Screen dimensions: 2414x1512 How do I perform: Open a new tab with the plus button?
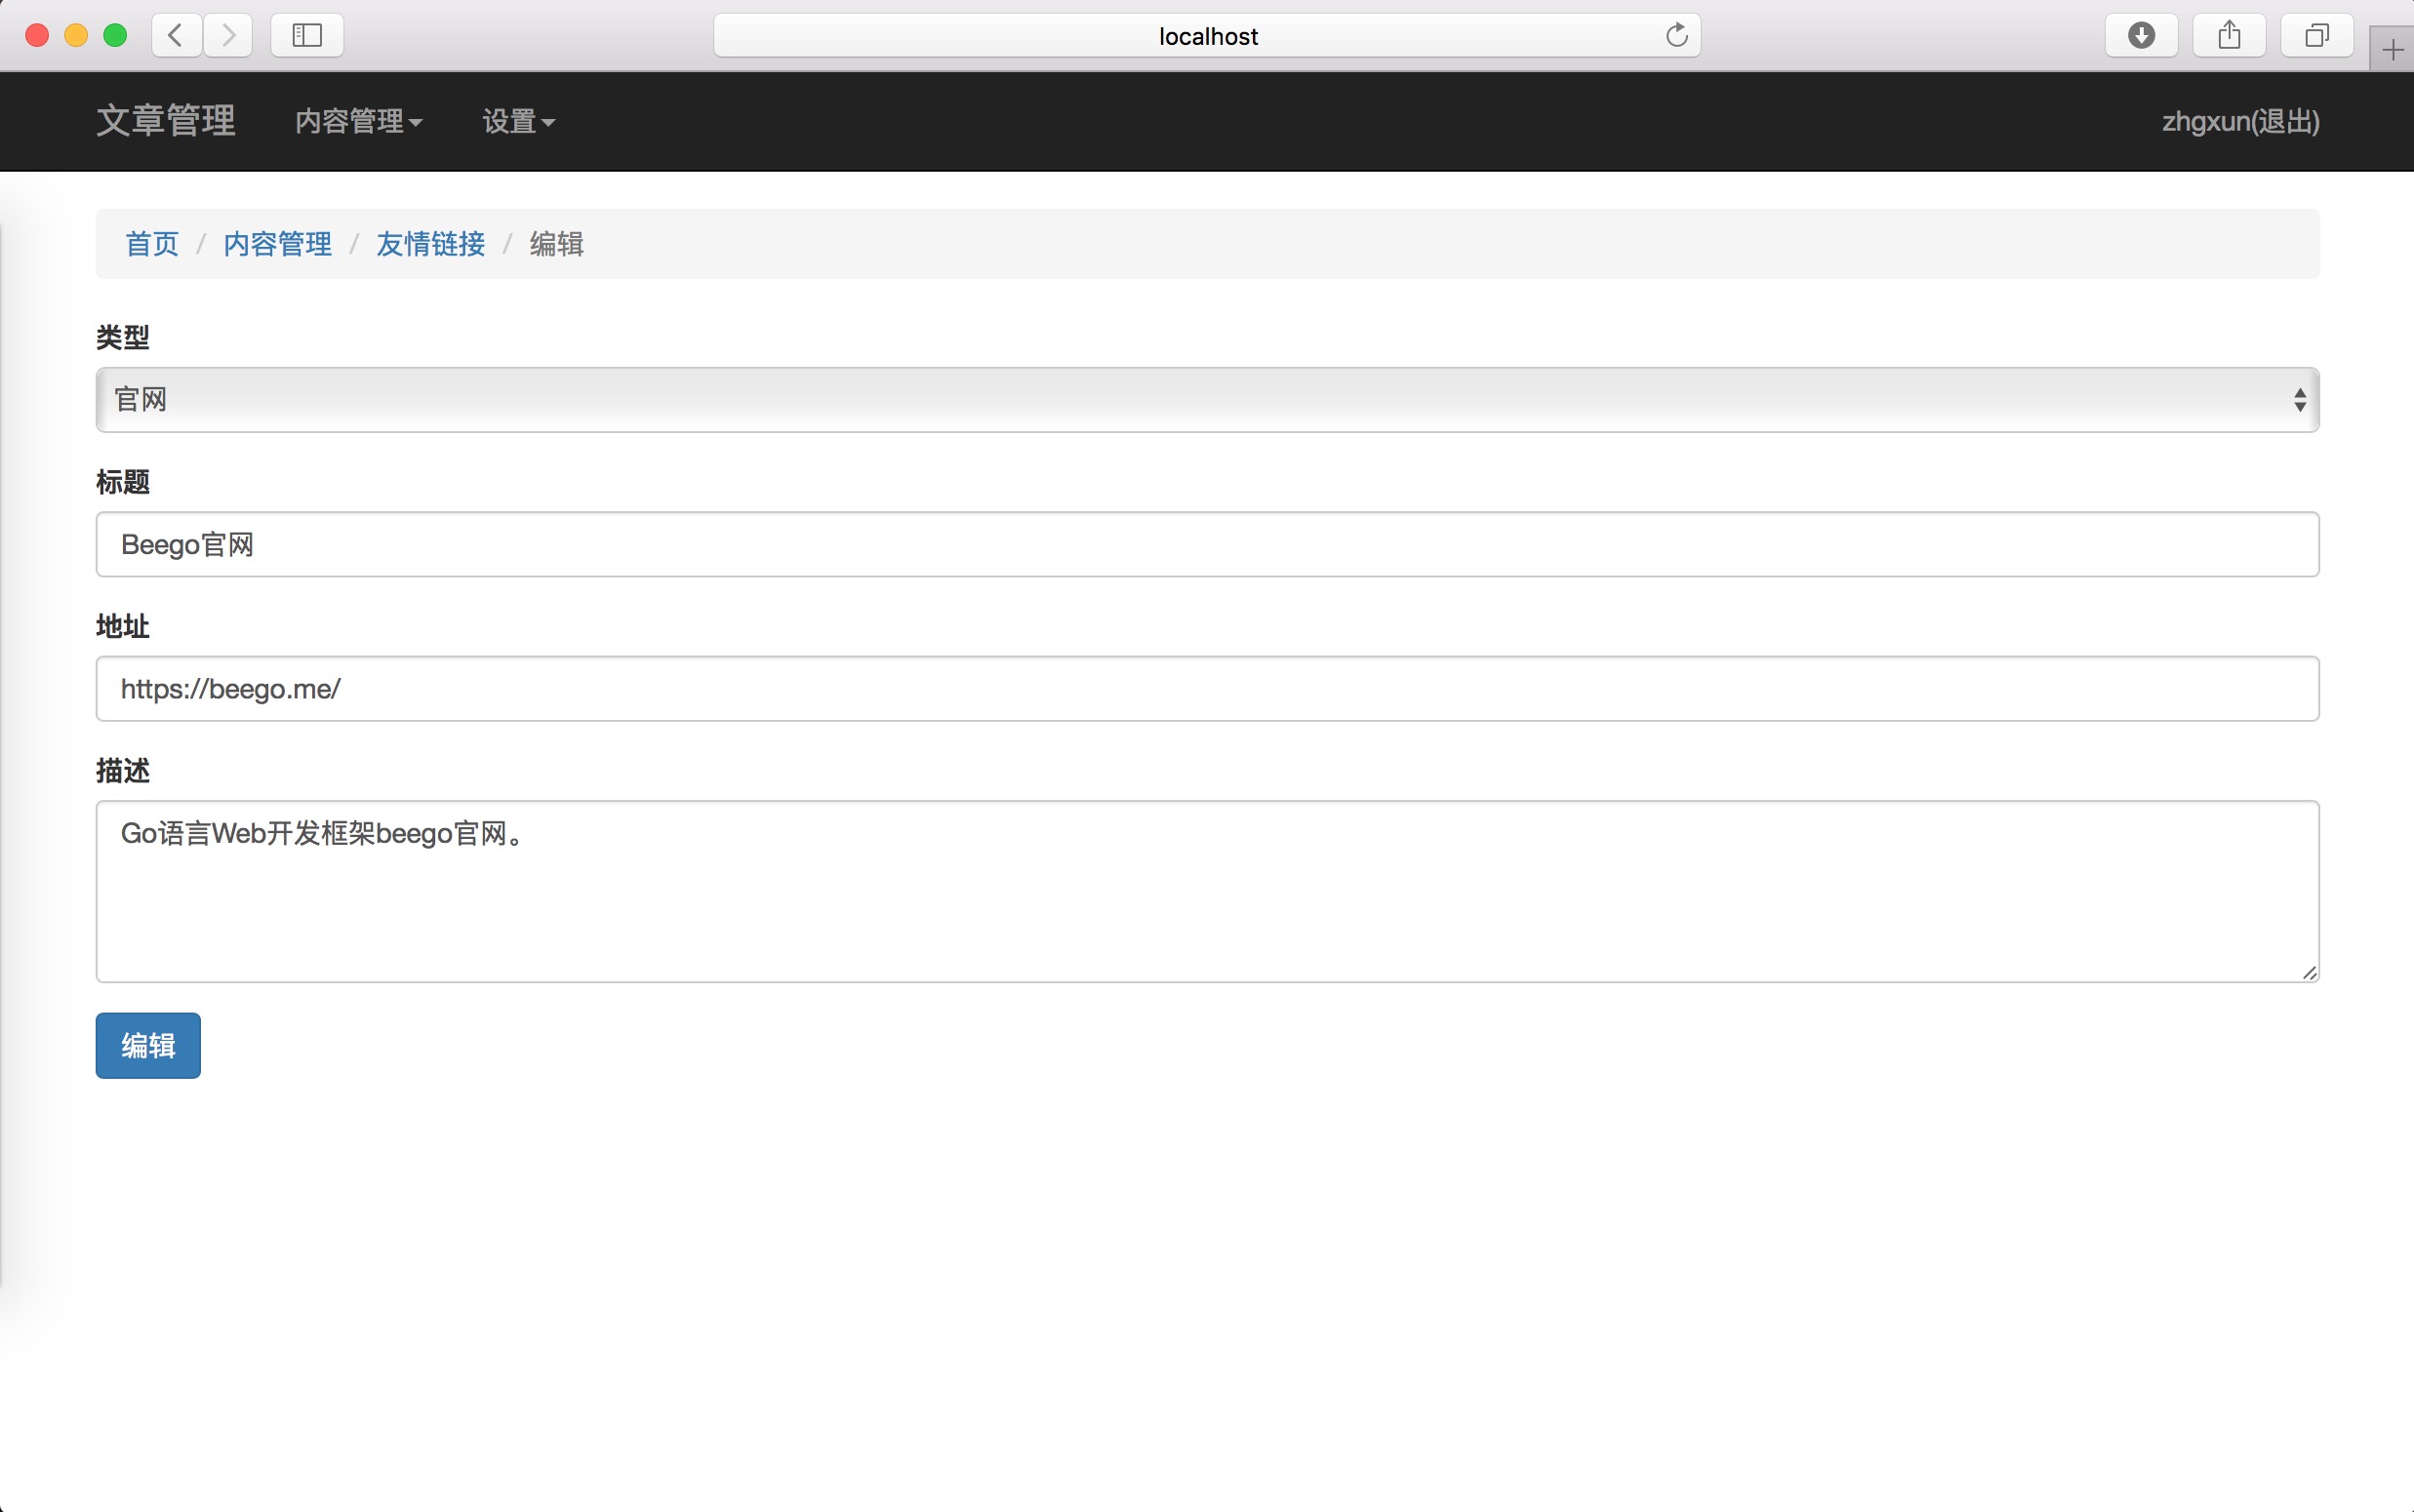[2392, 50]
